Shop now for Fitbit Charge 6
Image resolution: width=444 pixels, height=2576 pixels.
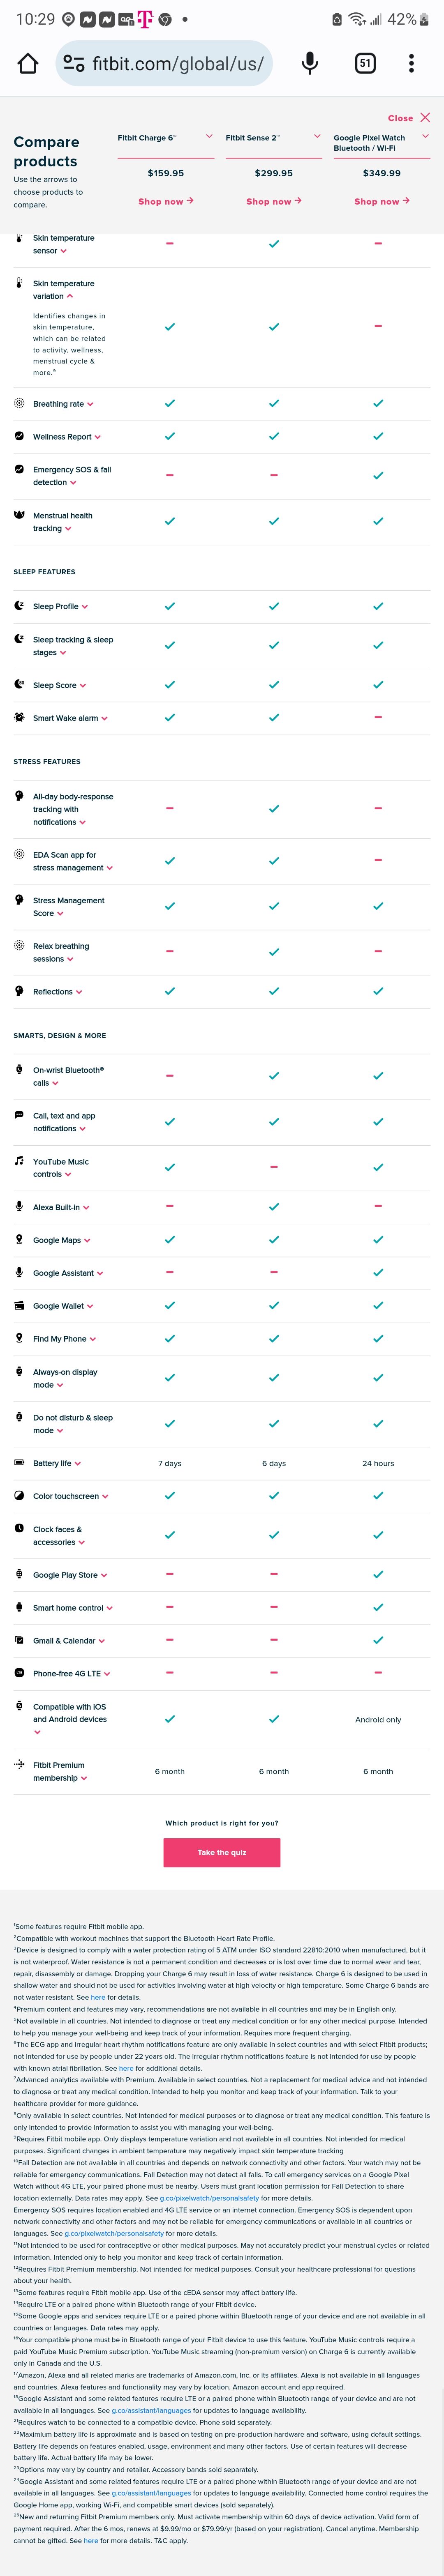[165, 201]
